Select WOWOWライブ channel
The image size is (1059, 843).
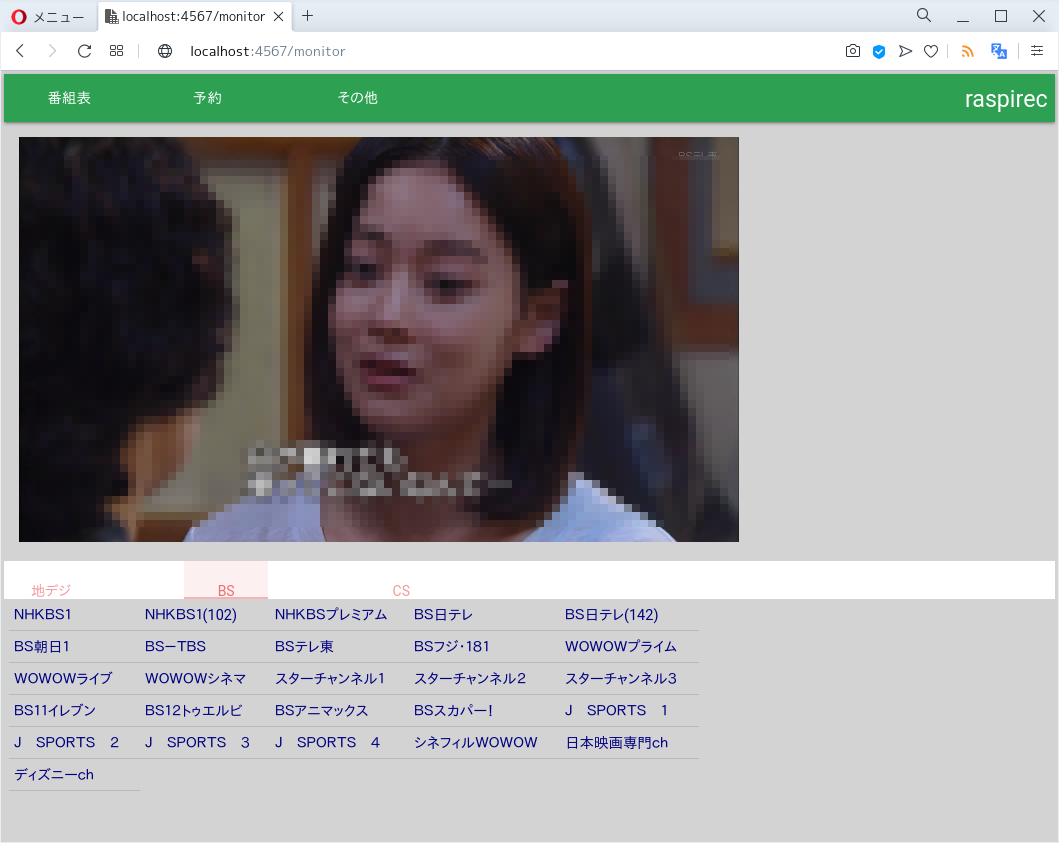[x=63, y=678]
